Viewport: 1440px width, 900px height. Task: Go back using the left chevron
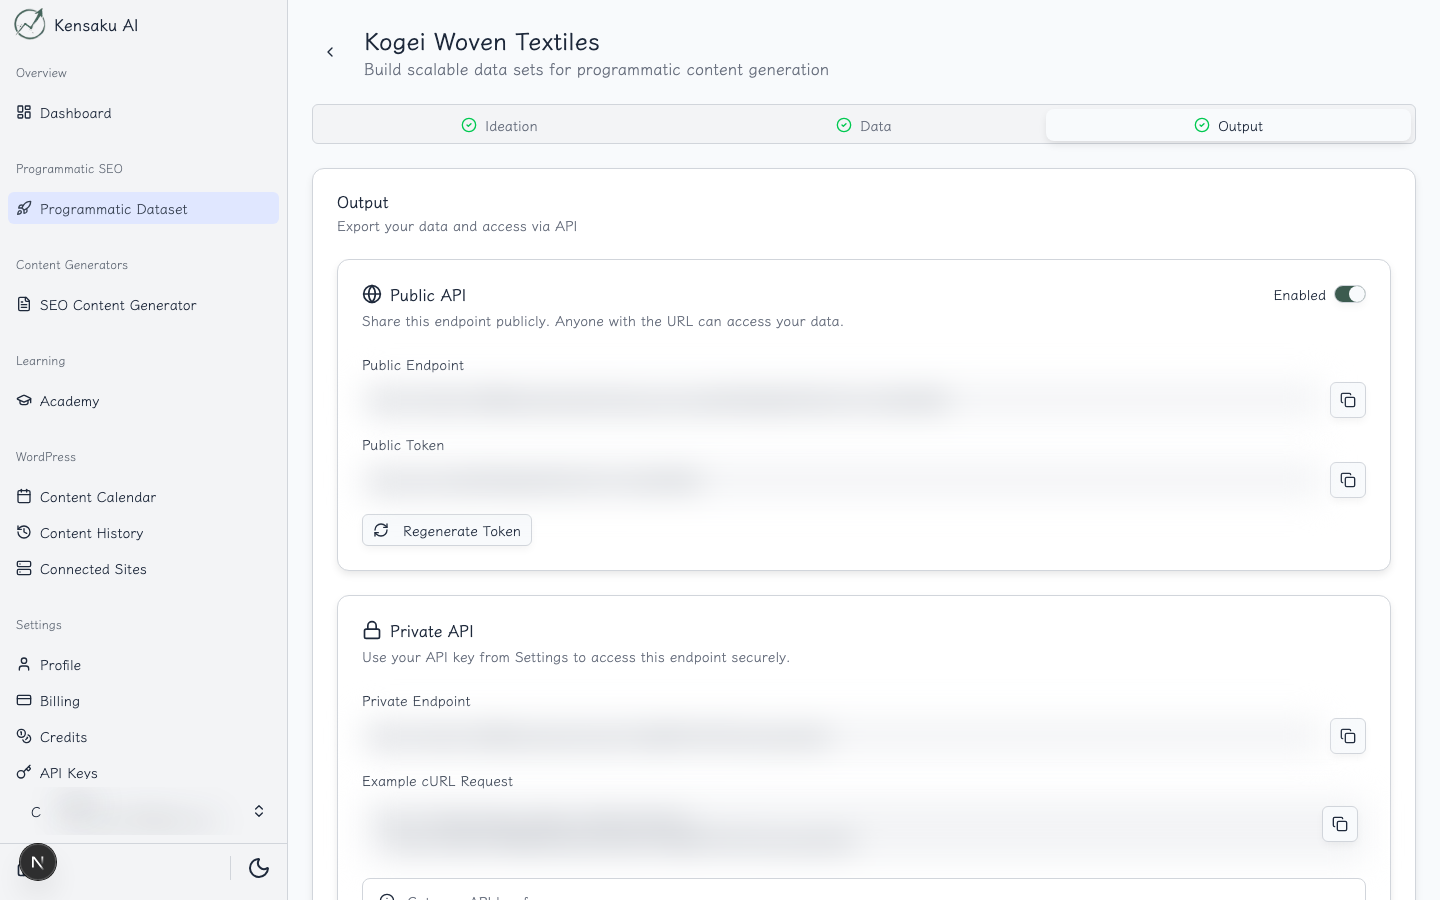coord(330,52)
